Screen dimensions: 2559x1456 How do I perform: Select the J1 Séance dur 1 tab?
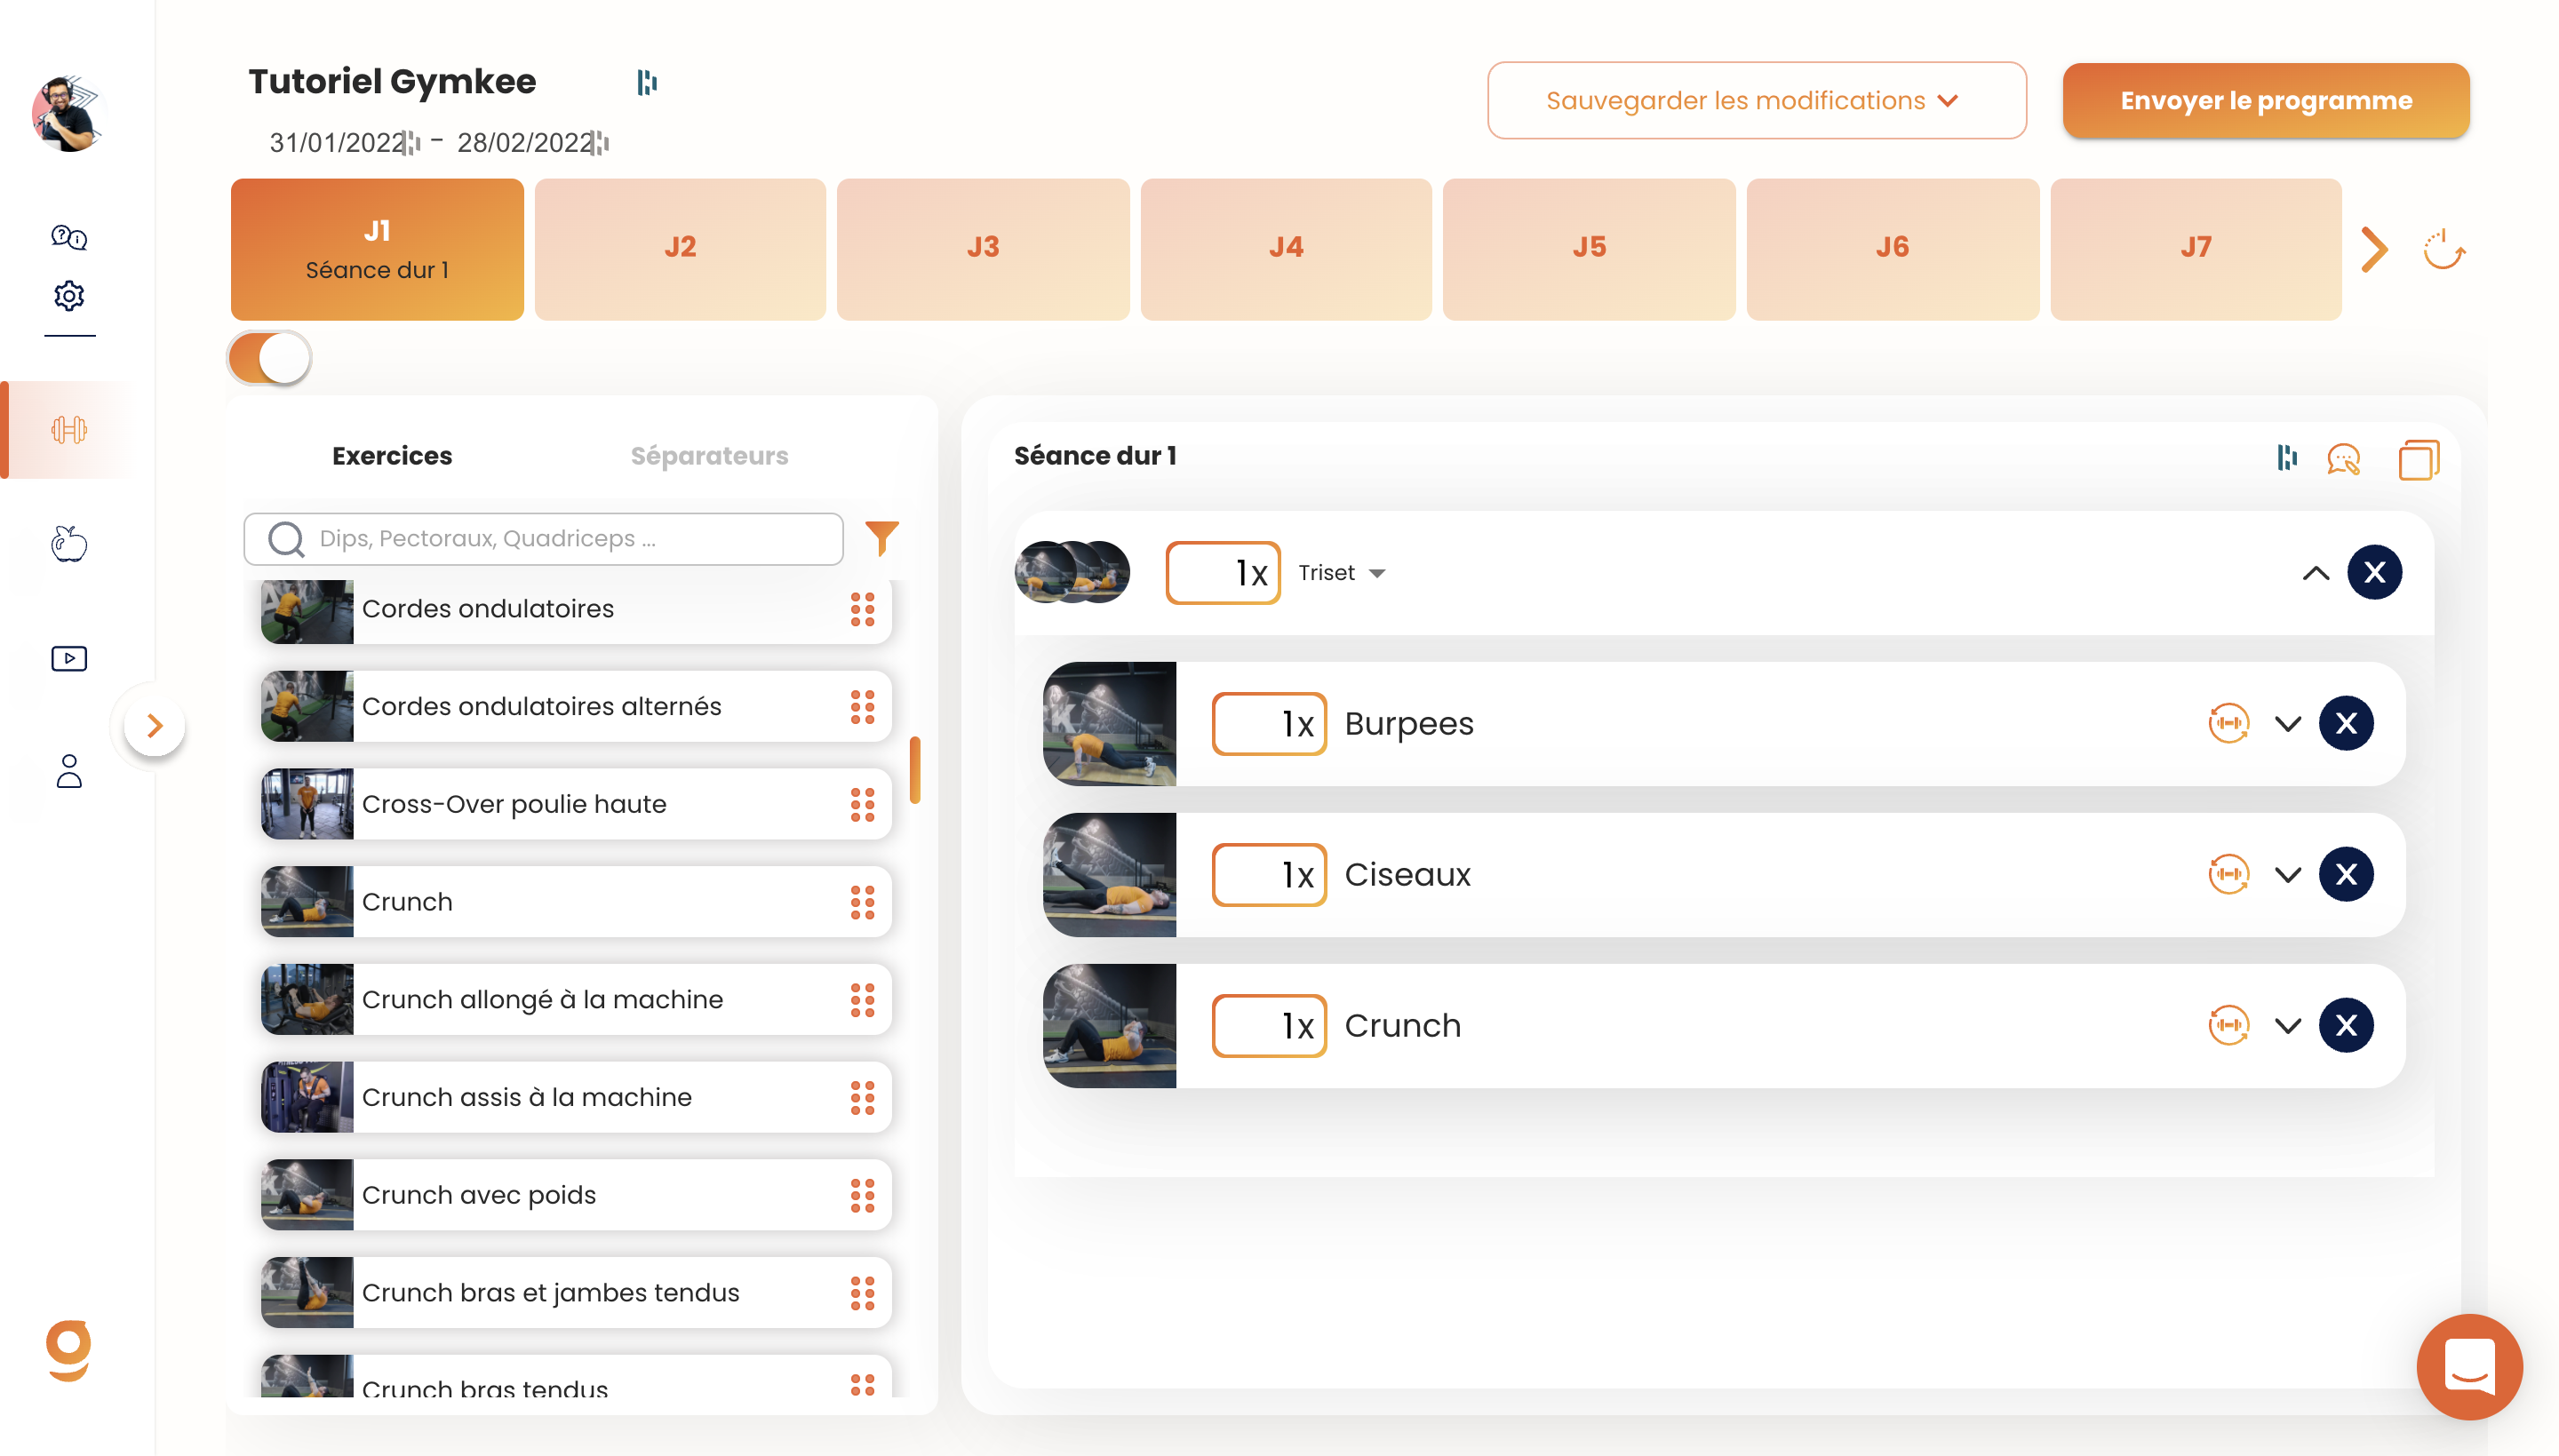point(377,249)
